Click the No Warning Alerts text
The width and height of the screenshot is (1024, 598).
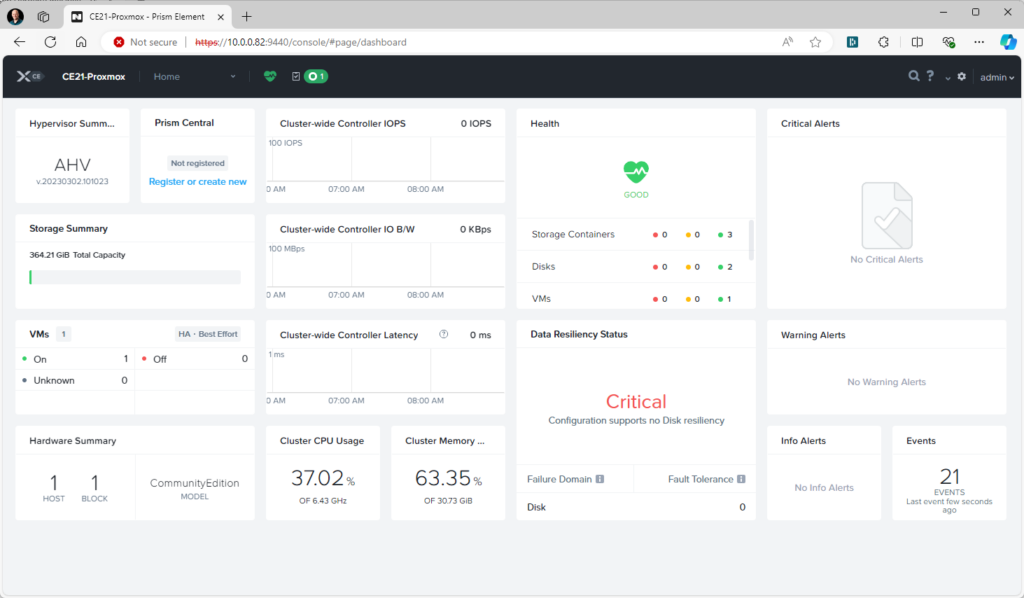point(887,382)
